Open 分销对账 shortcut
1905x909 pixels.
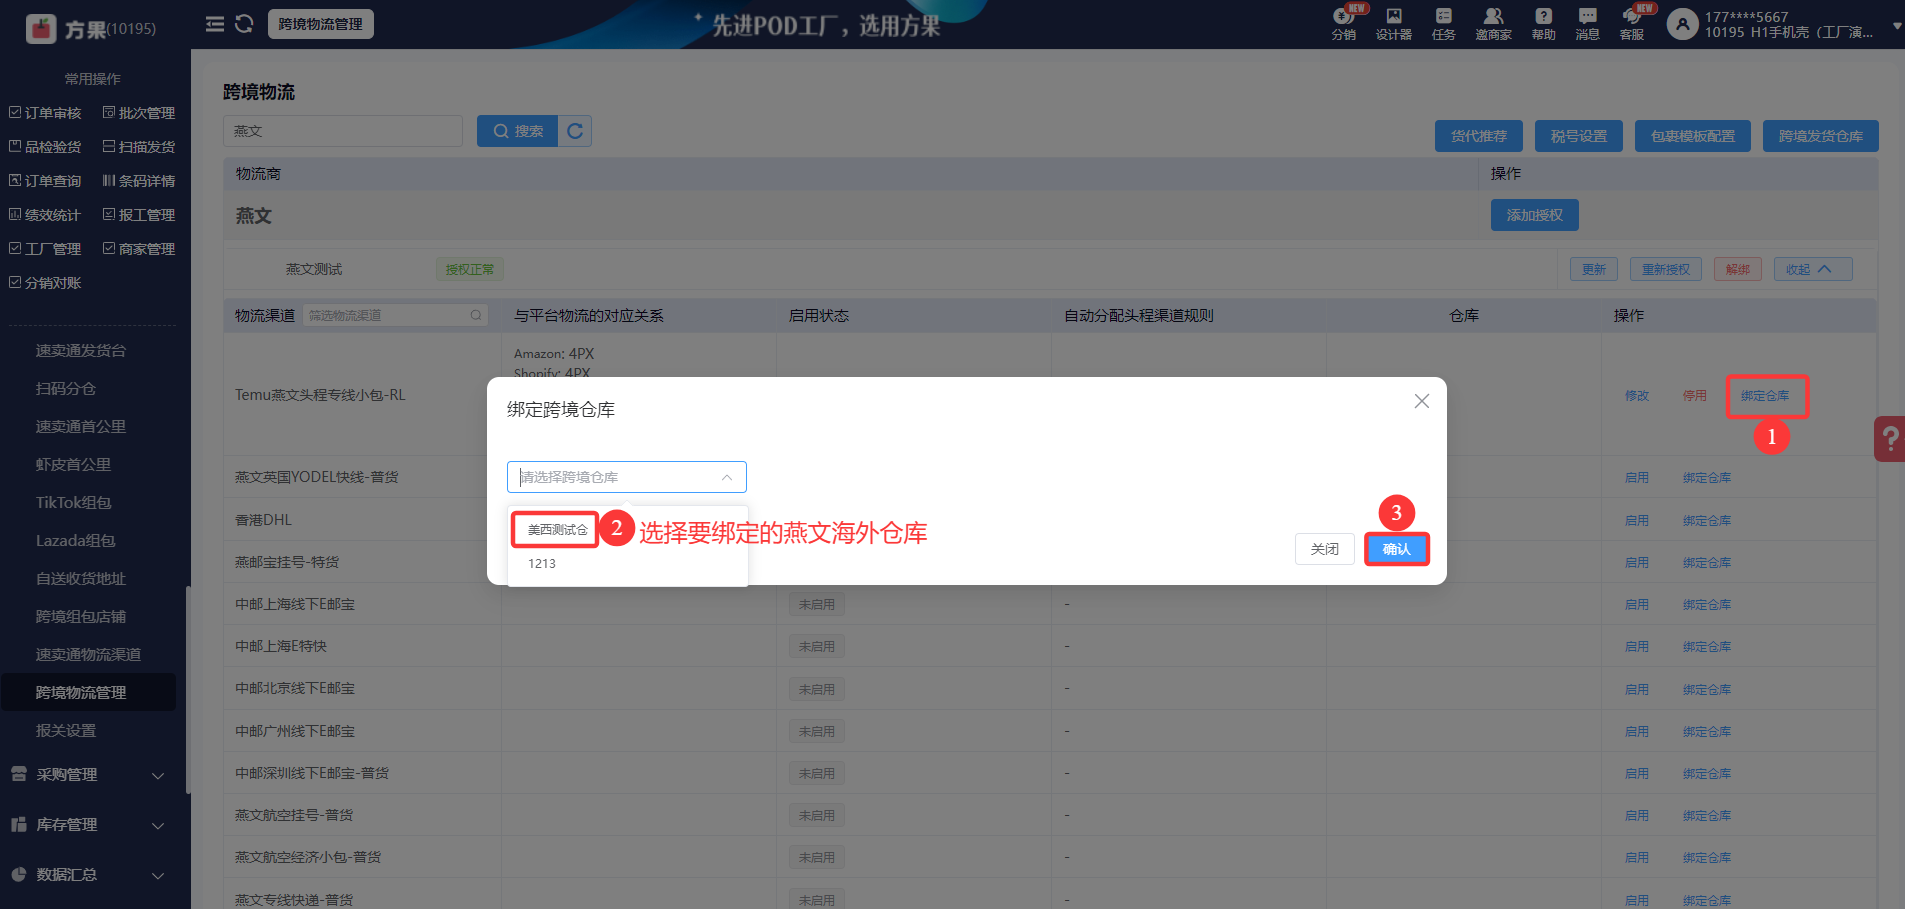coord(45,283)
